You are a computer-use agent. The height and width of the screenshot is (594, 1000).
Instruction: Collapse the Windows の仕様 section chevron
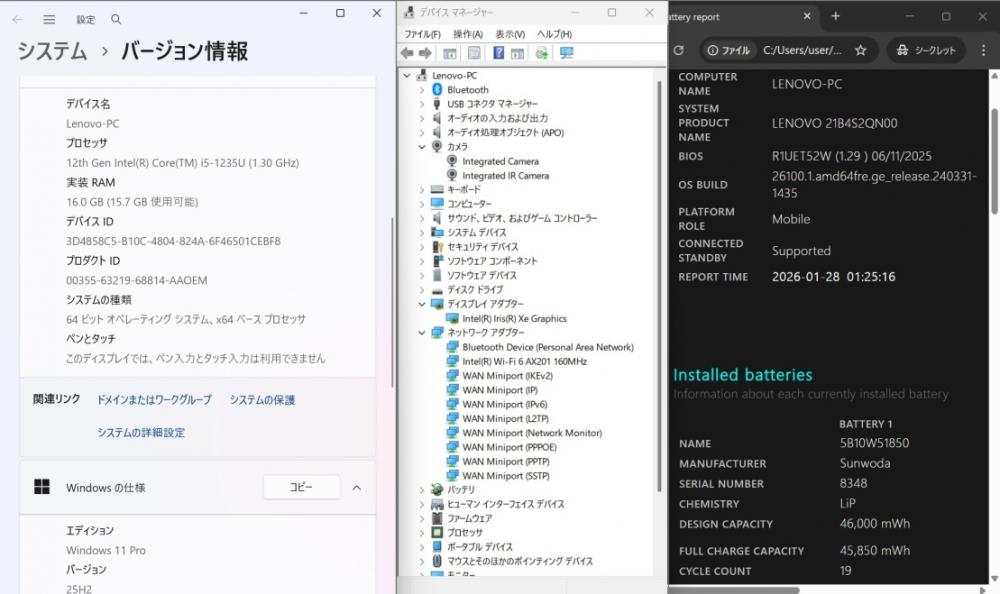coord(357,487)
